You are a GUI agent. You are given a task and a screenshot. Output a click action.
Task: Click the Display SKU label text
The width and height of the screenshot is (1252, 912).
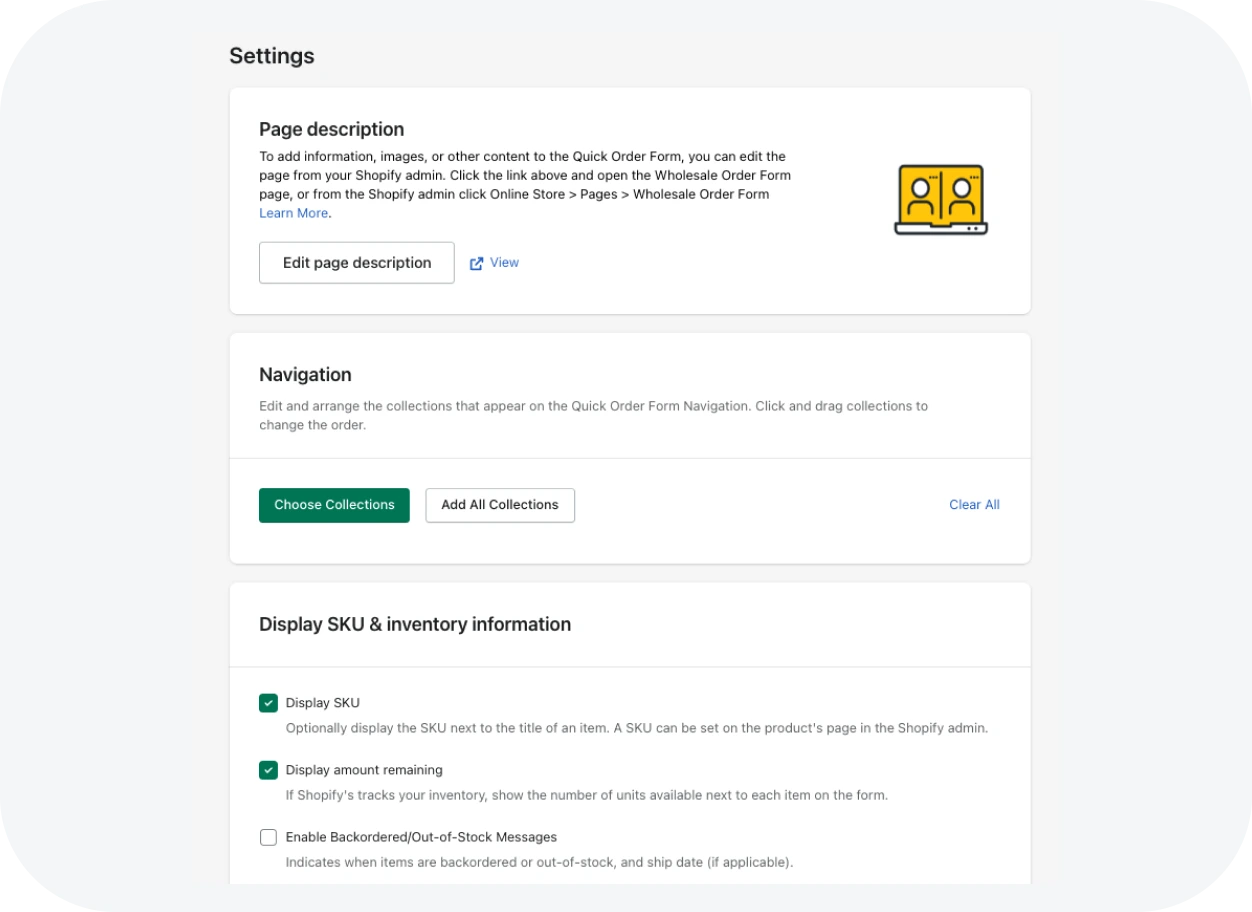323,703
